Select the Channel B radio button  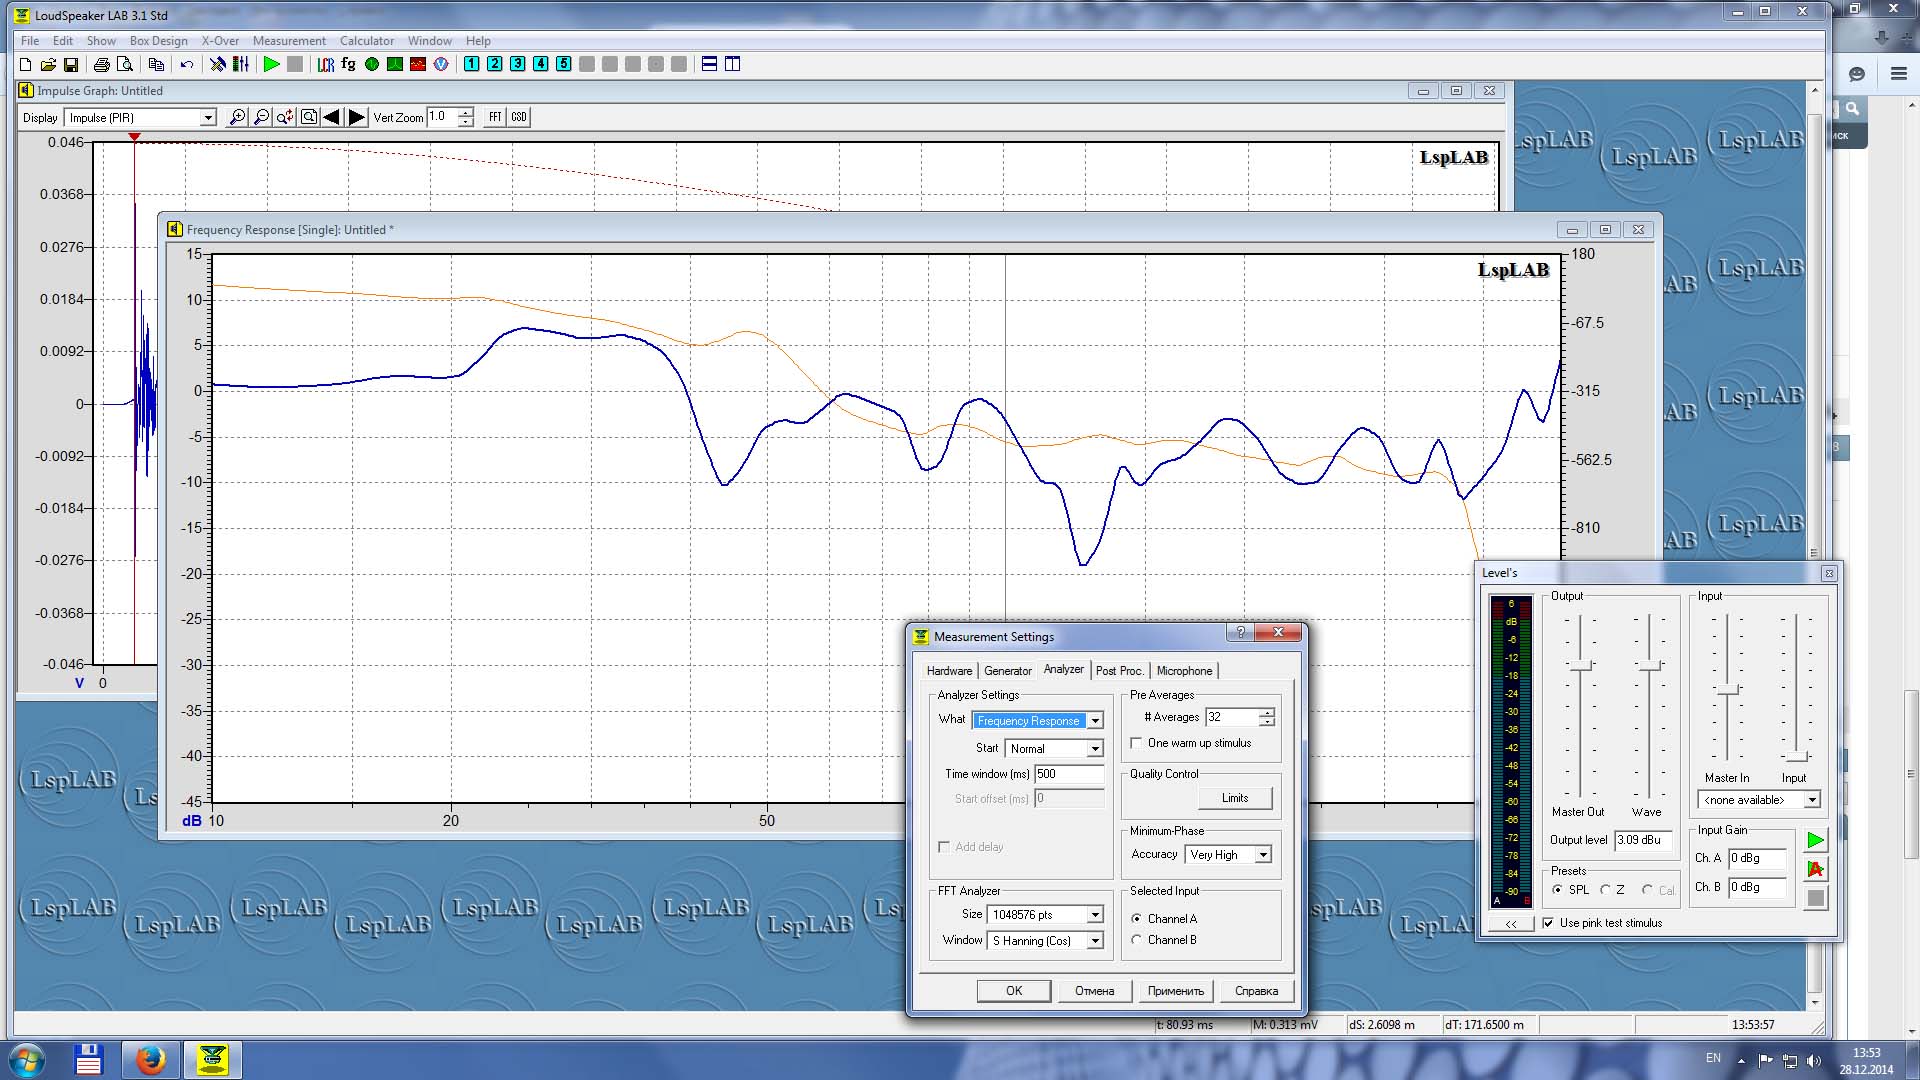(1136, 940)
